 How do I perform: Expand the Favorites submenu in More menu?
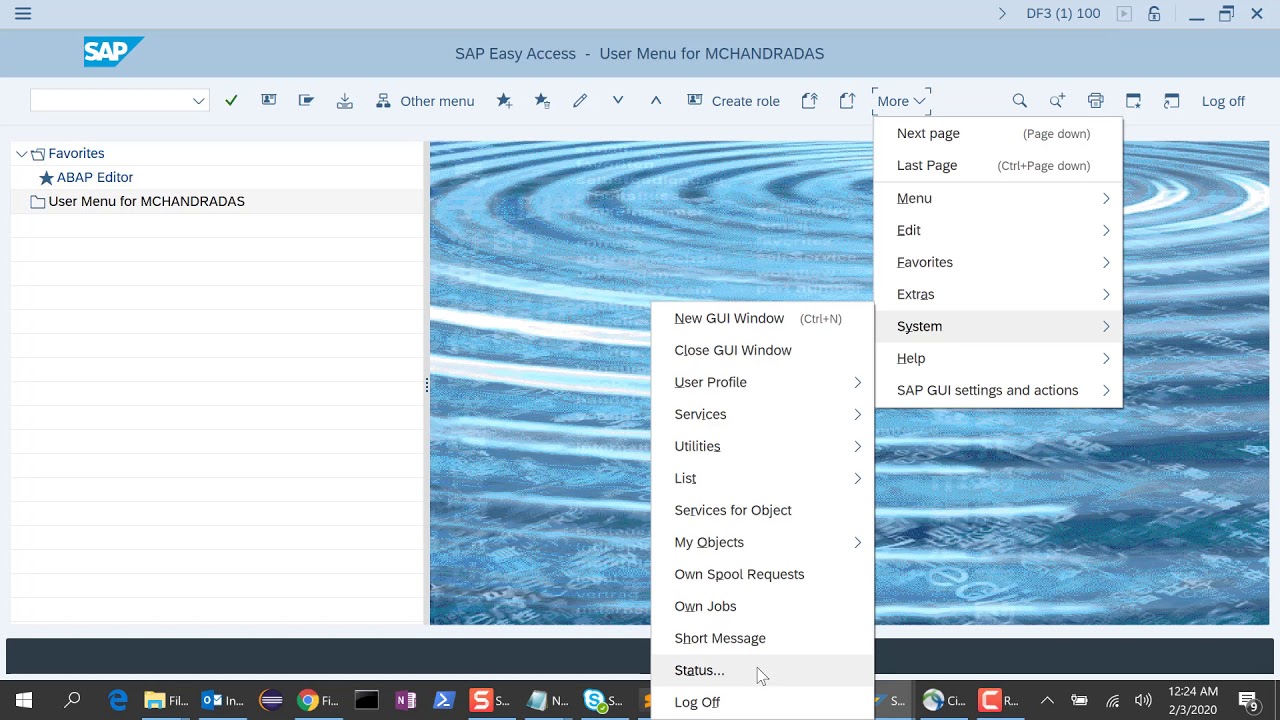click(x=998, y=262)
